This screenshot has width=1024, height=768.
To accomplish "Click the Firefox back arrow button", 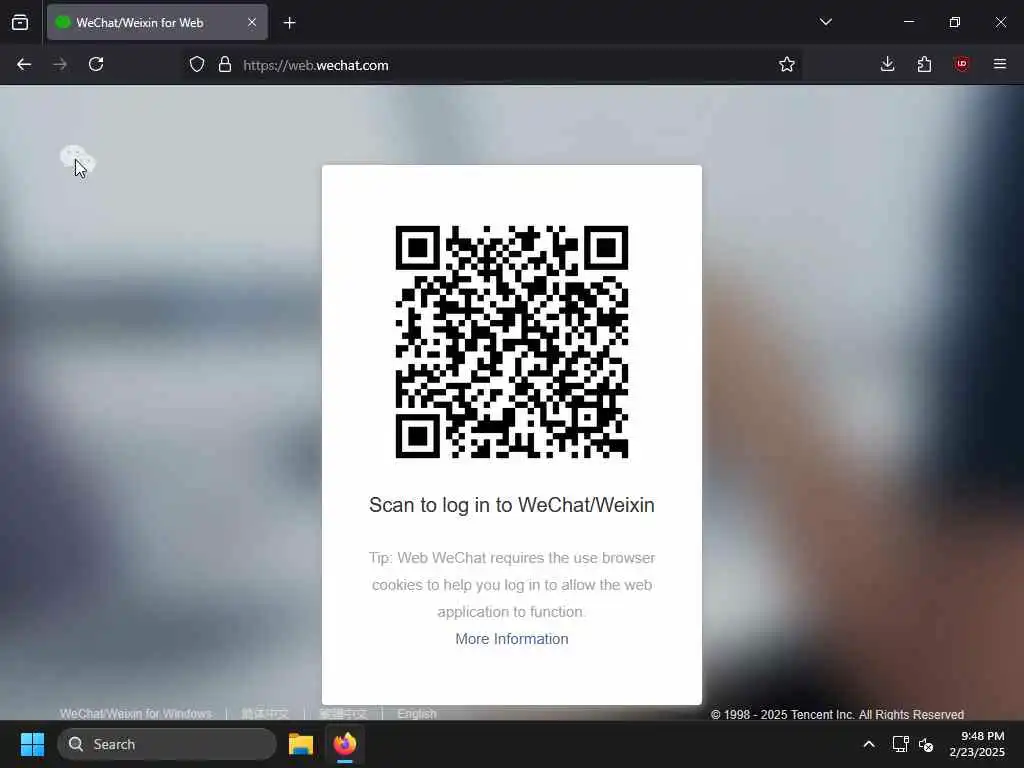I will coord(24,64).
